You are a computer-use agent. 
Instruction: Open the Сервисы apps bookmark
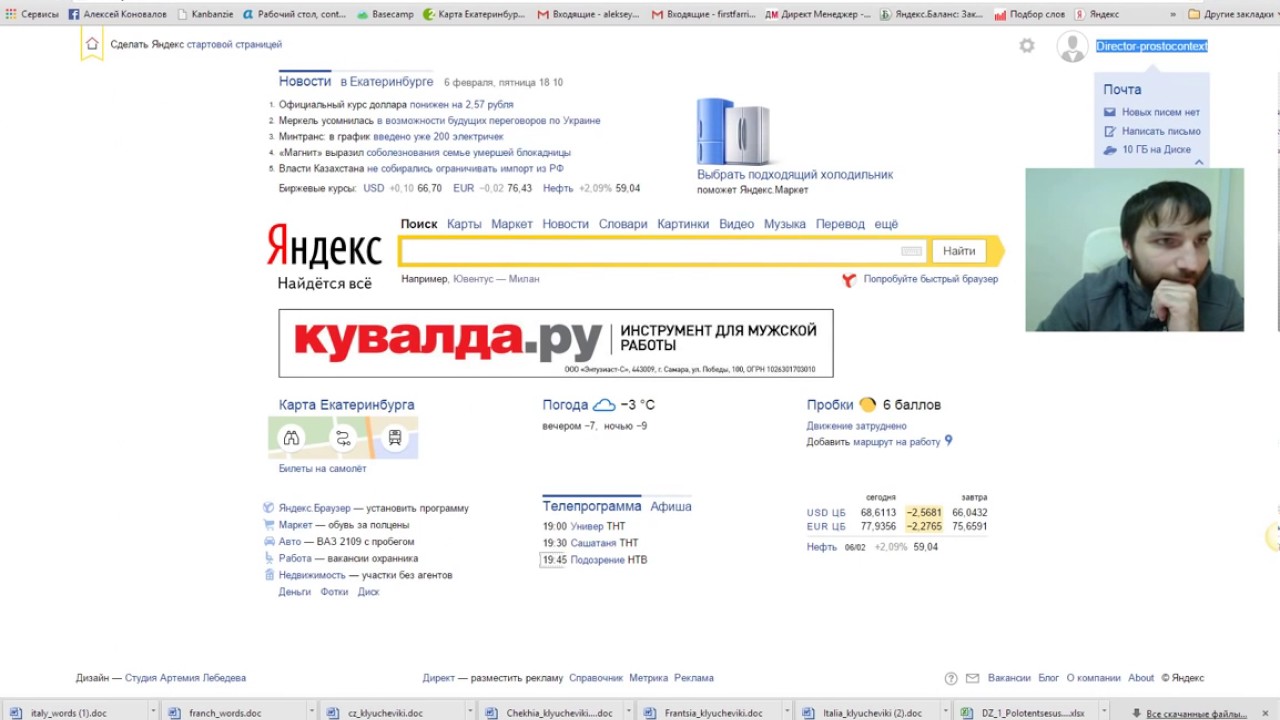click(x=32, y=14)
